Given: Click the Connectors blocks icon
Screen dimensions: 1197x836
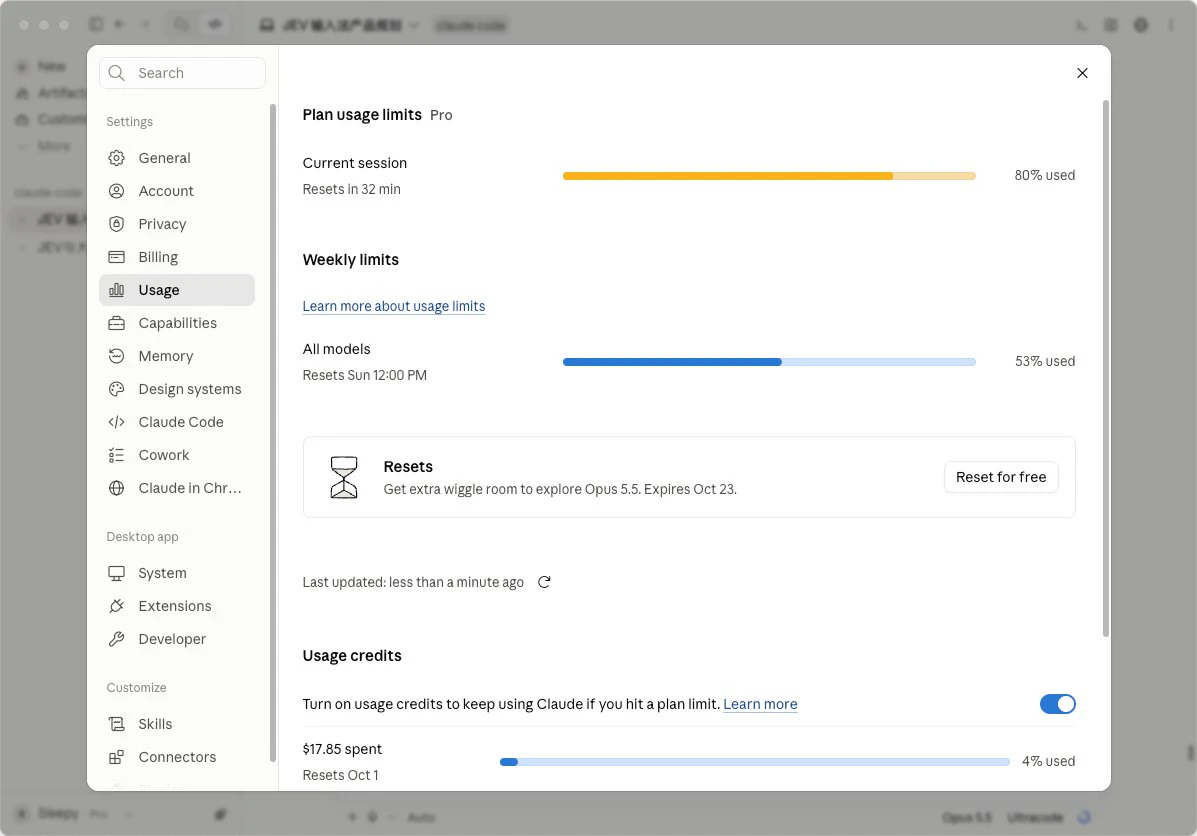Looking at the screenshot, I should click(x=116, y=757).
